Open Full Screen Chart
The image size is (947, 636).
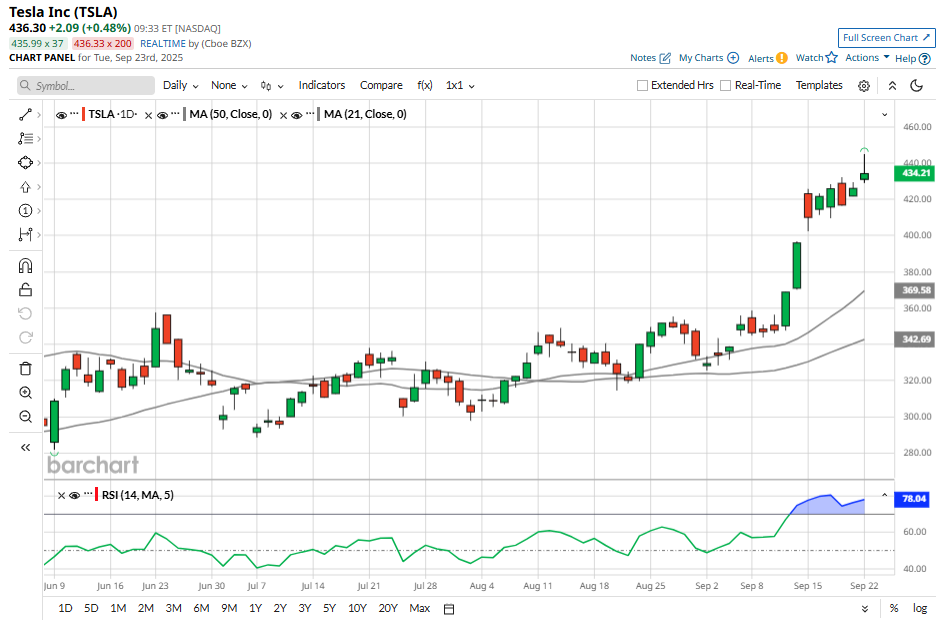click(887, 37)
